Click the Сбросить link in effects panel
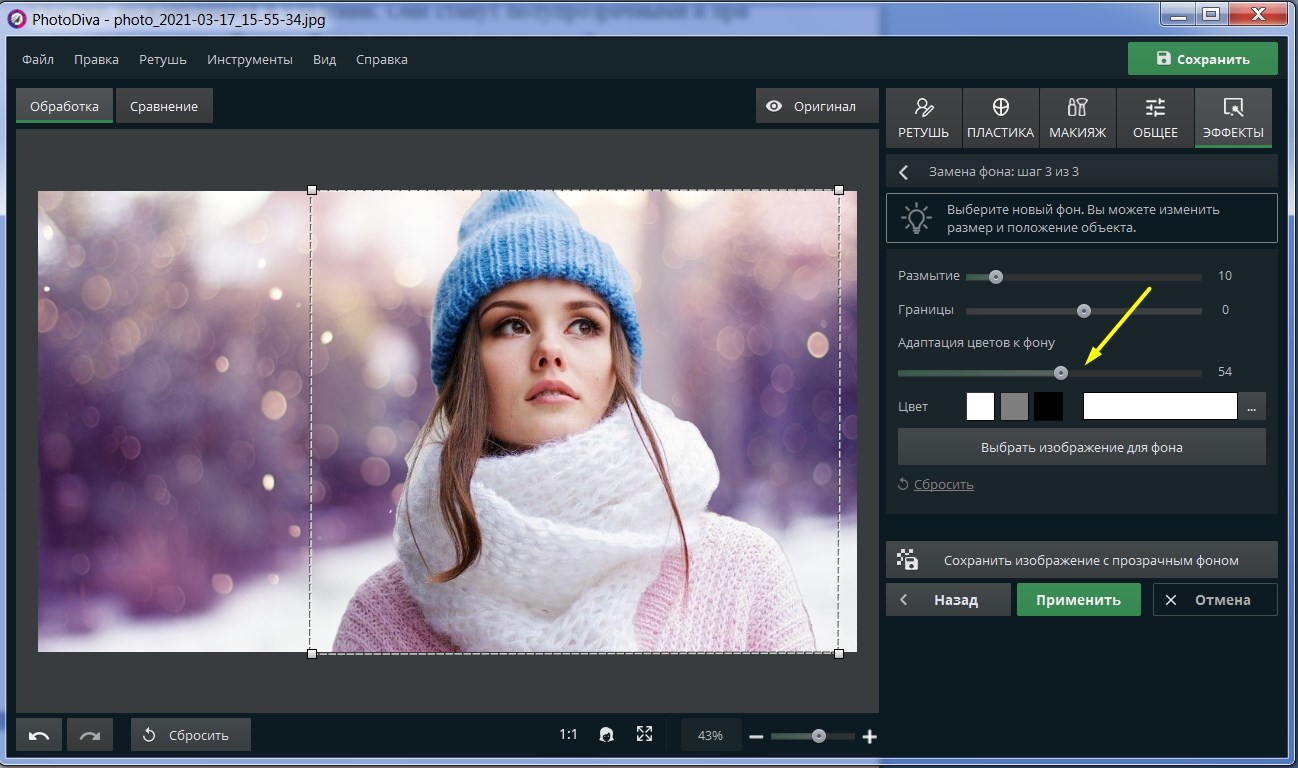Viewport: 1298px width, 768px height. [x=943, y=484]
